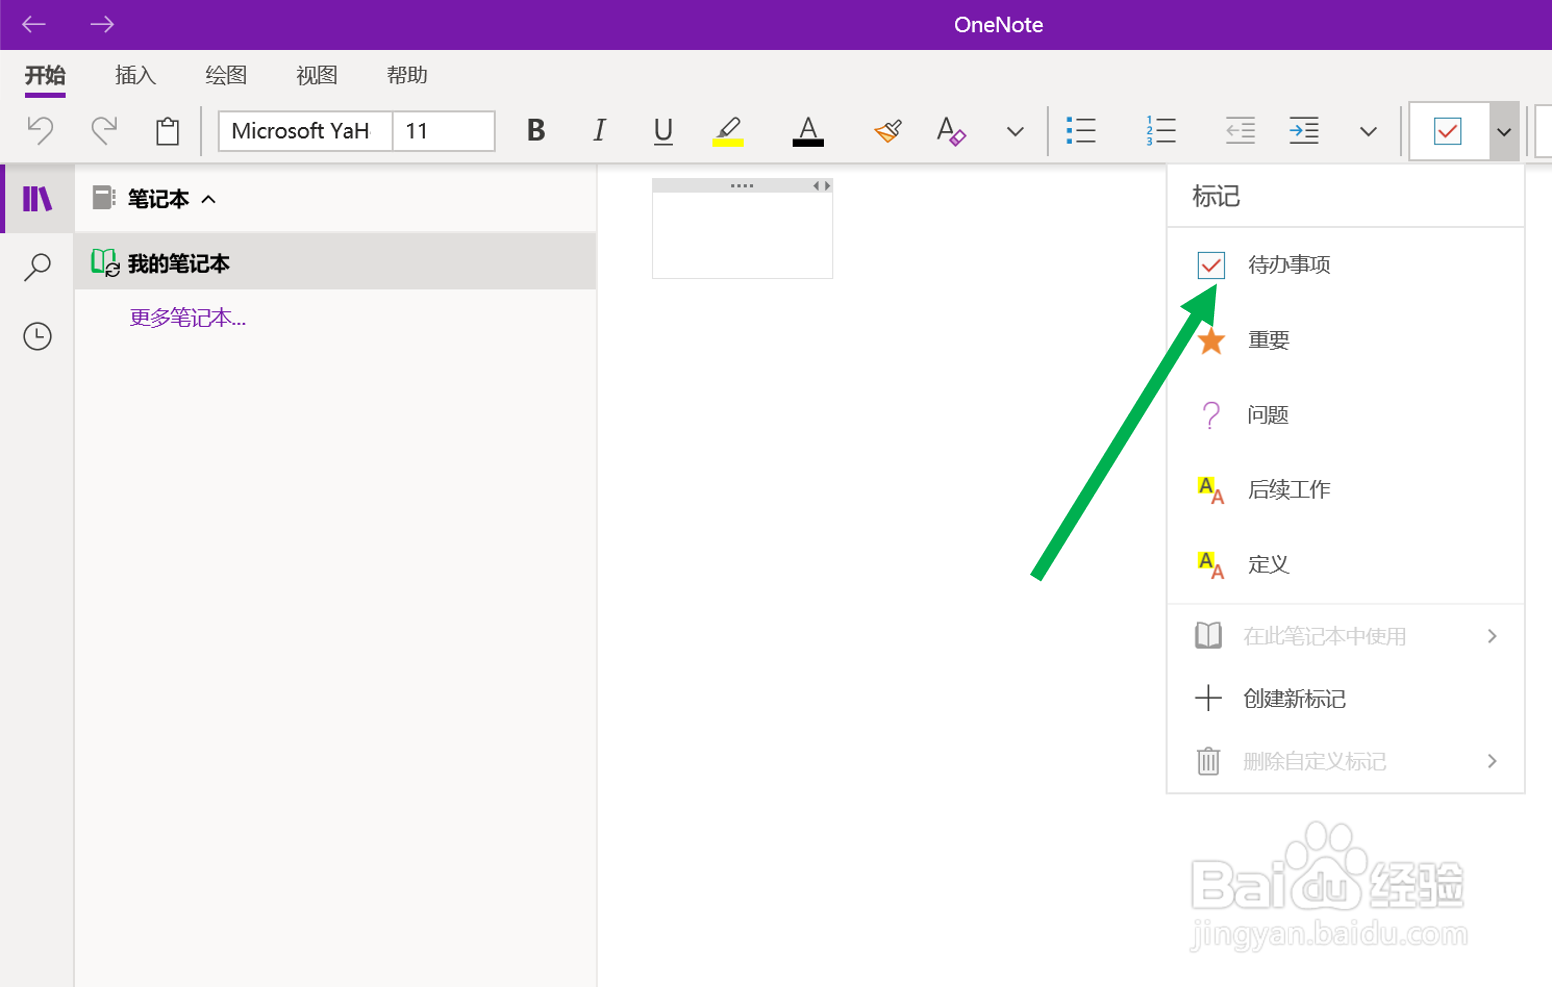This screenshot has height=987, width=1552.
Task: Switch to the 开始 tab
Action: click(45, 75)
